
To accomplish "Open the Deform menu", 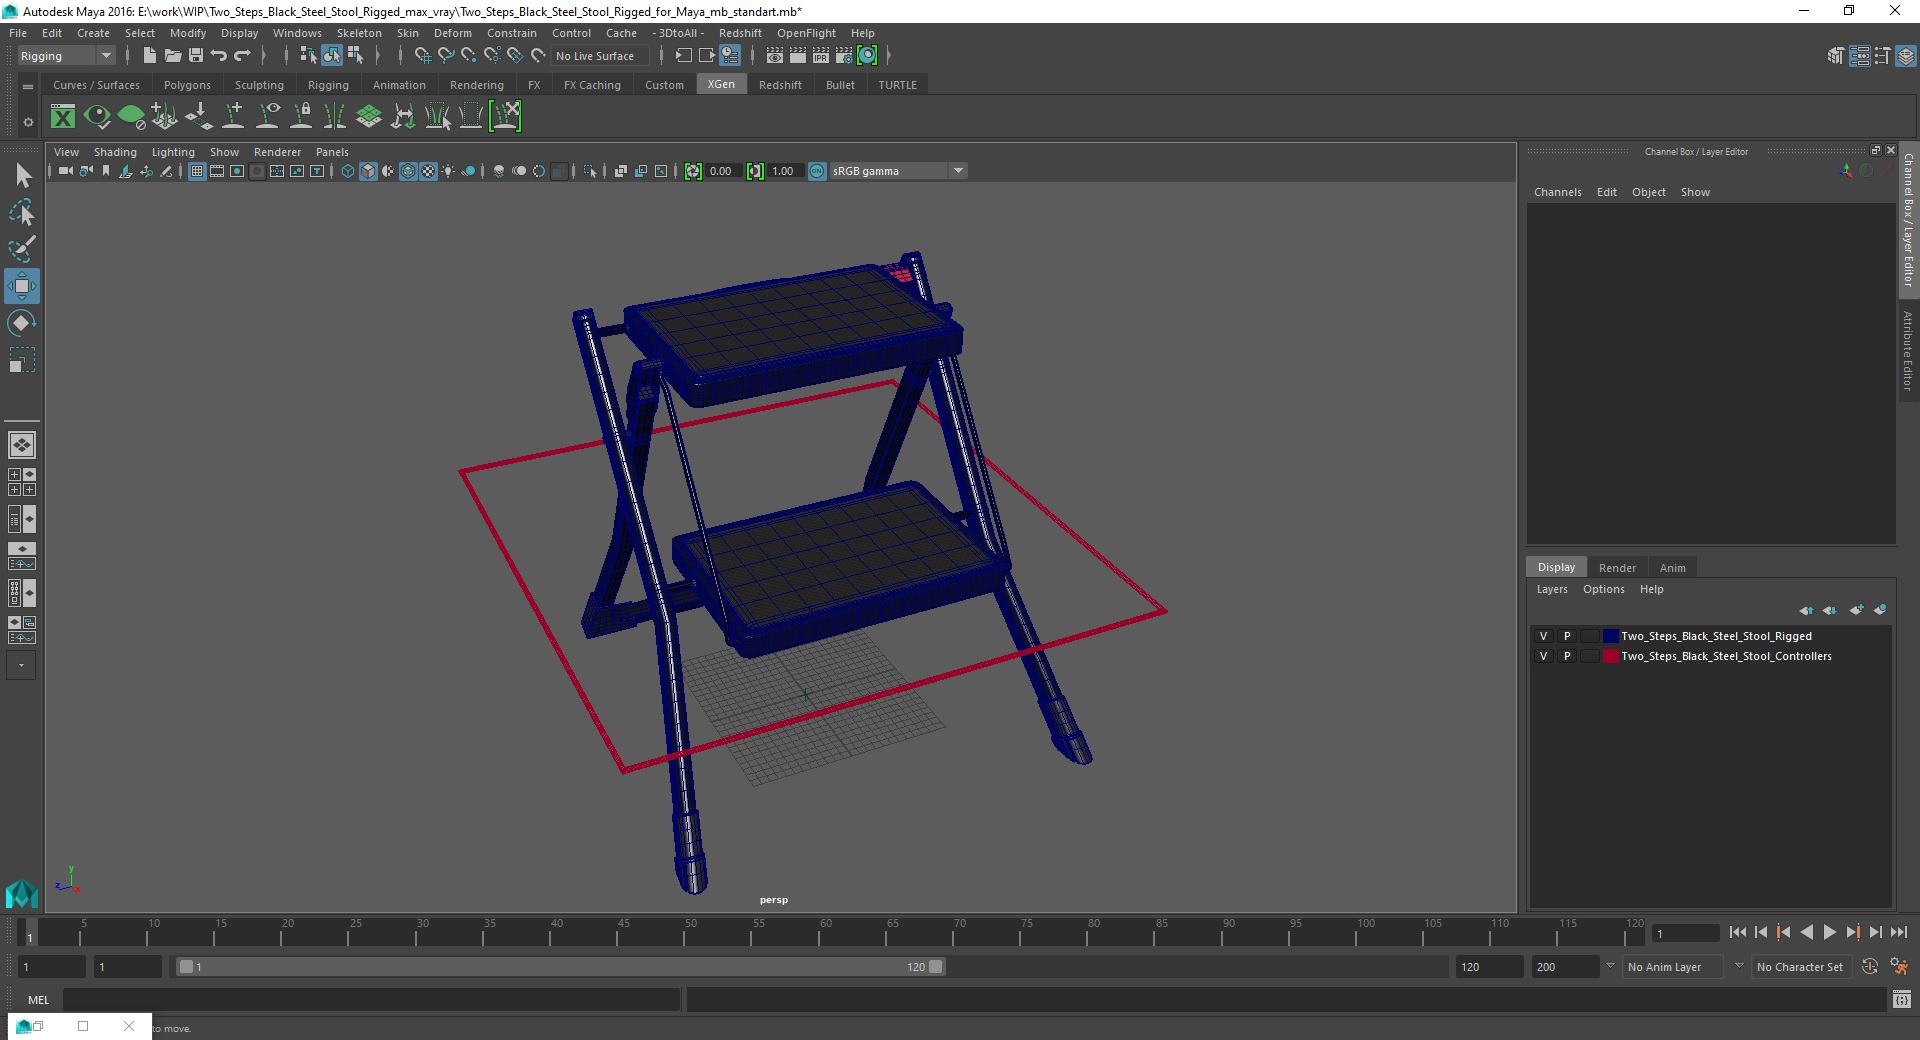I will tap(452, 33).
